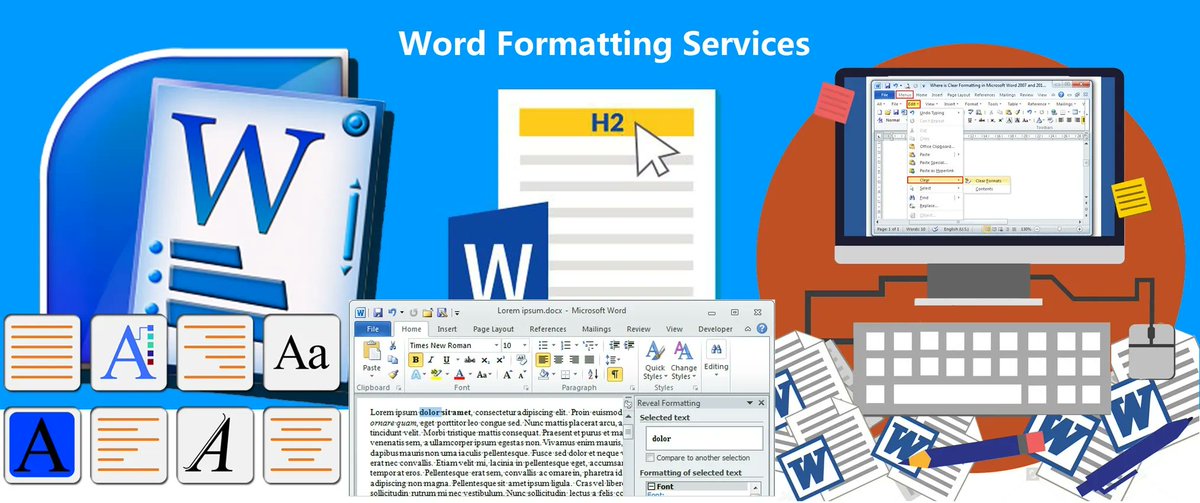Click the Borders grid icon
The image size is (1200, 503).
tap(565, 375)
